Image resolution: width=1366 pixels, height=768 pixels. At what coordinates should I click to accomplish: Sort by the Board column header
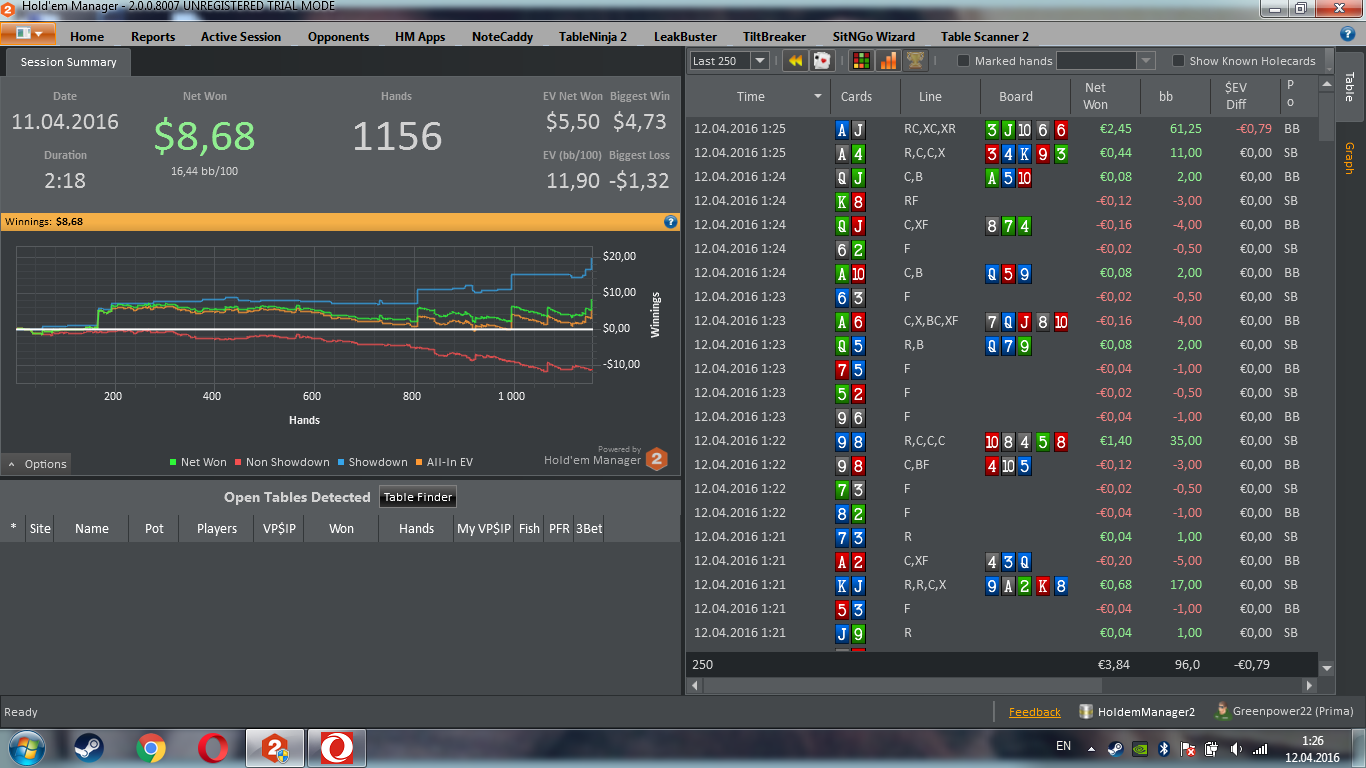point(1015,96)
